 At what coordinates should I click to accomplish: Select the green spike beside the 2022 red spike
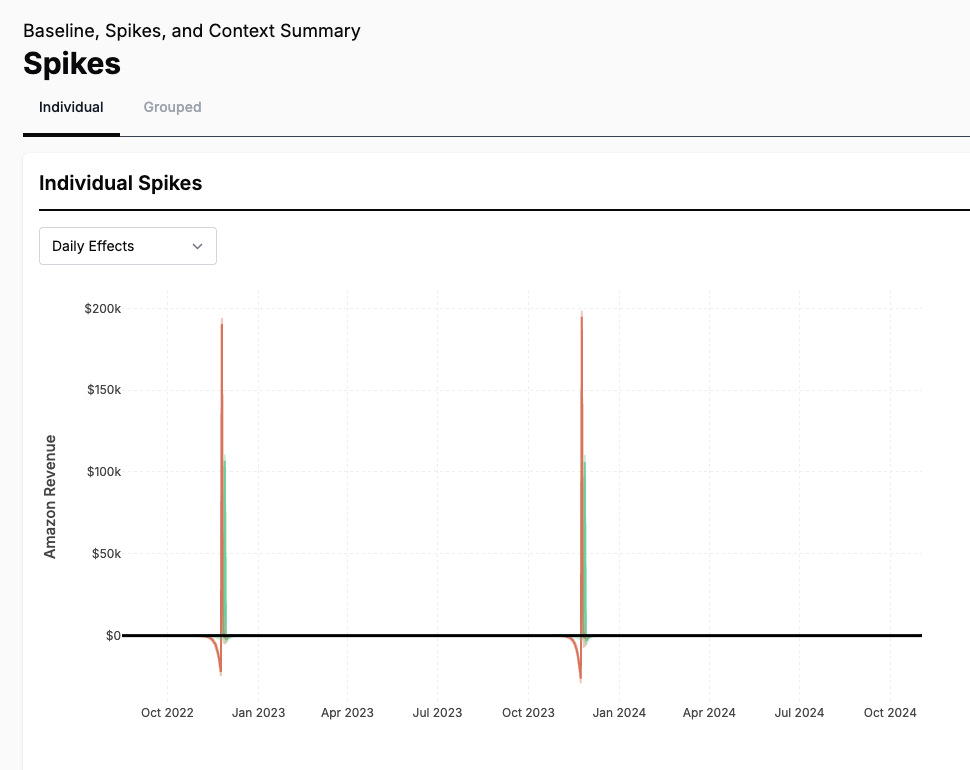226,540
